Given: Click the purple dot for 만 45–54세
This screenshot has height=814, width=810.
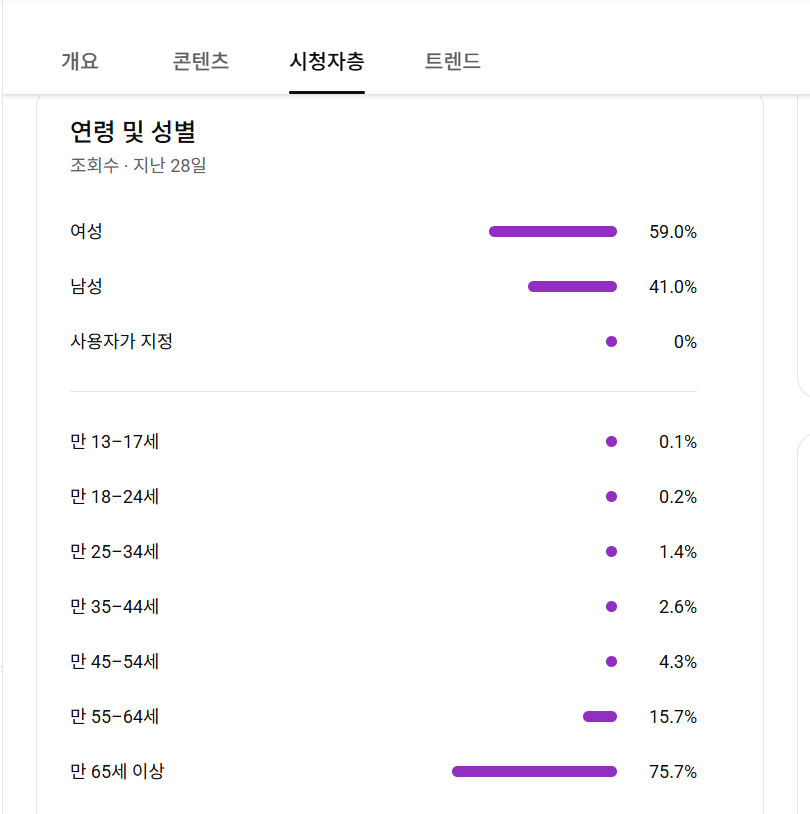Looking at the screenshot, I should coord(611,662).
